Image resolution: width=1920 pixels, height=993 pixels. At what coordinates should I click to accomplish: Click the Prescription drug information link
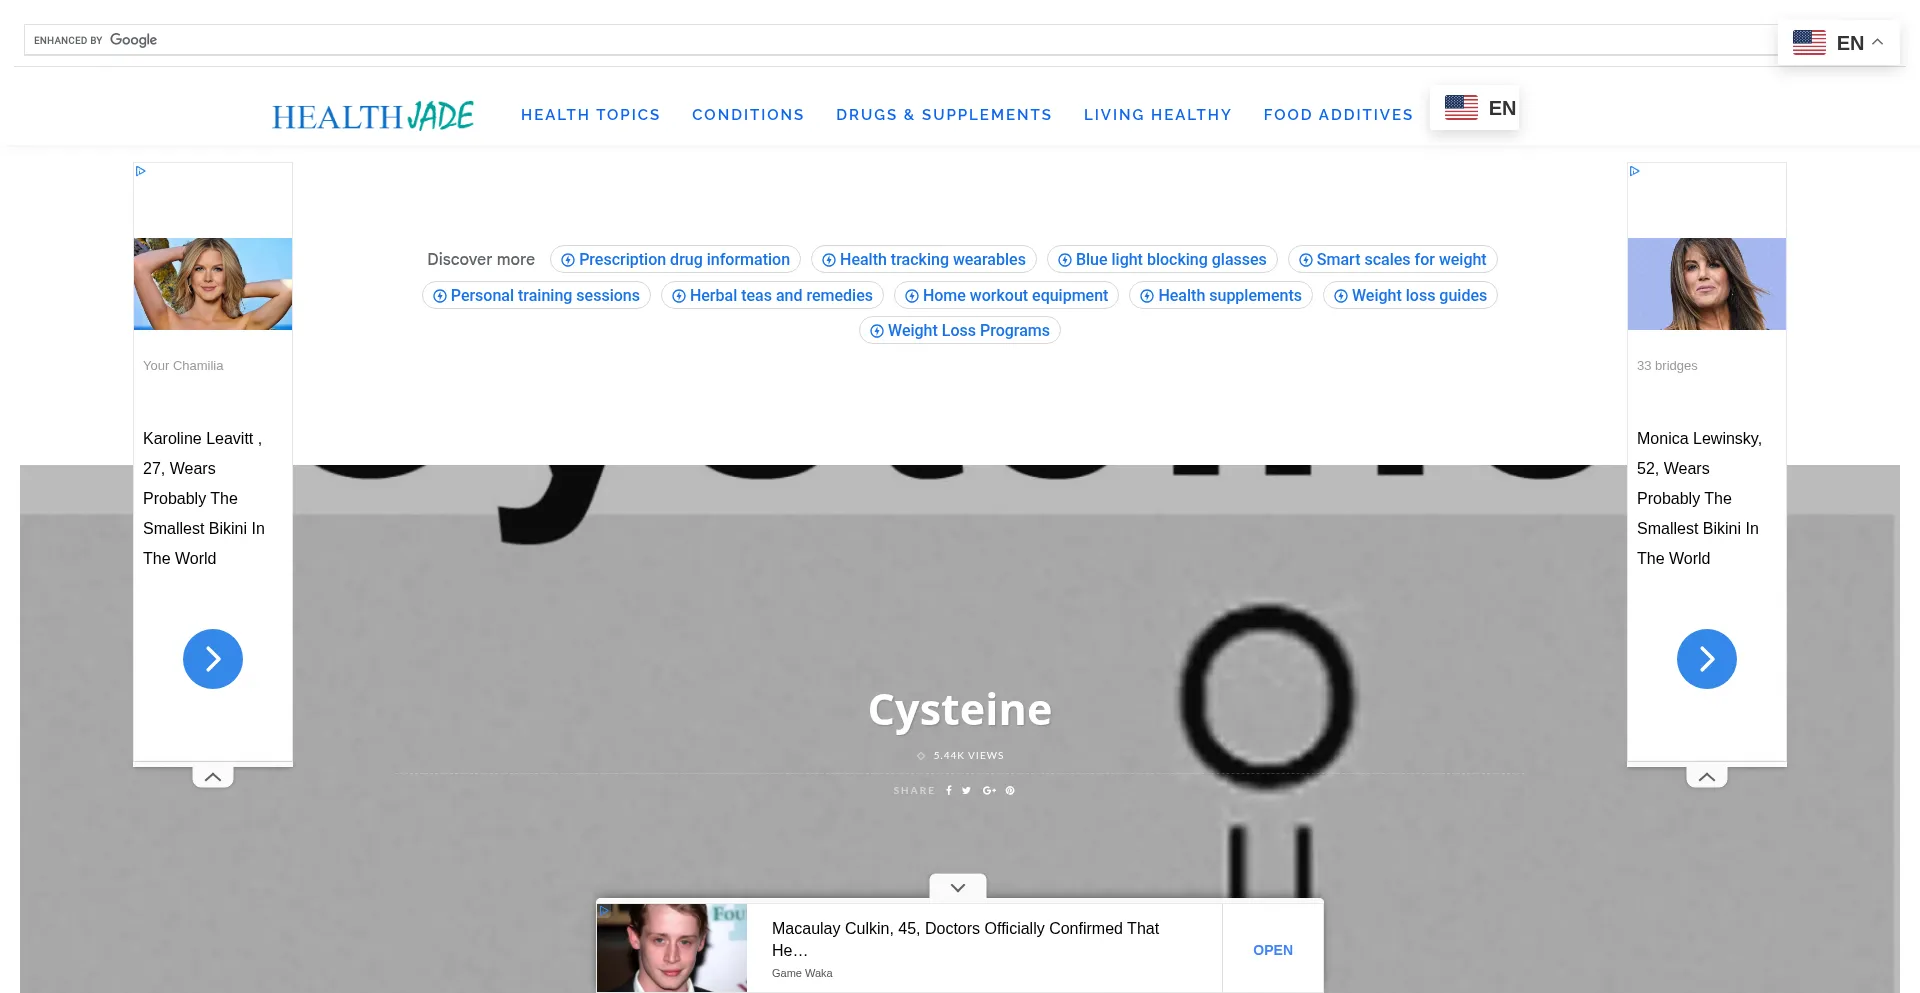click(x=675, y=260)
